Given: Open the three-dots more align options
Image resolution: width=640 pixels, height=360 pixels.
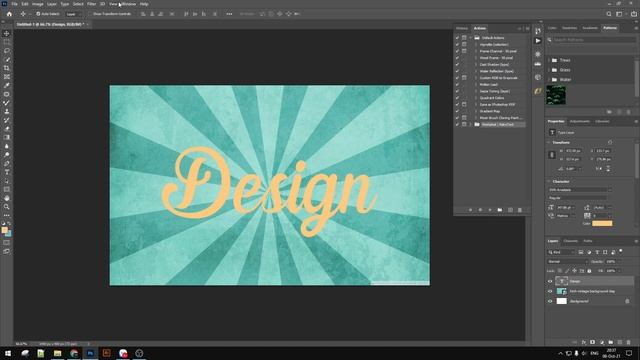Looking at the screenshot, I should coord(229,14).
